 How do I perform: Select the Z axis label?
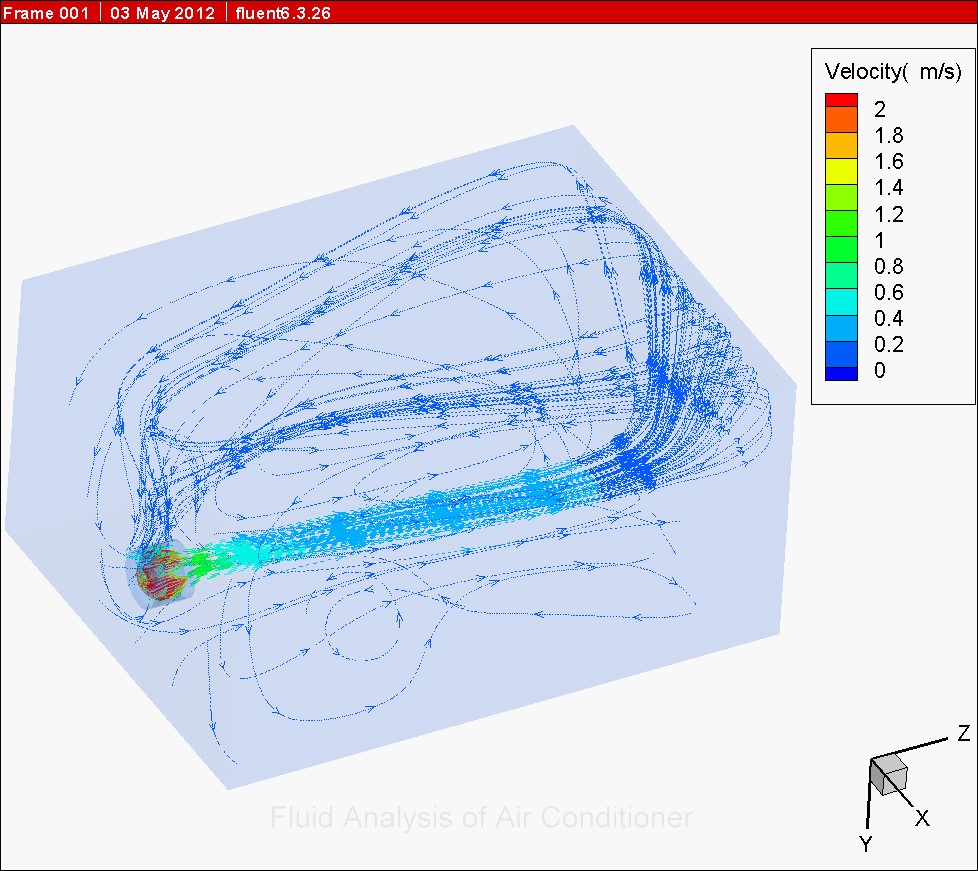tap(963, 734)
